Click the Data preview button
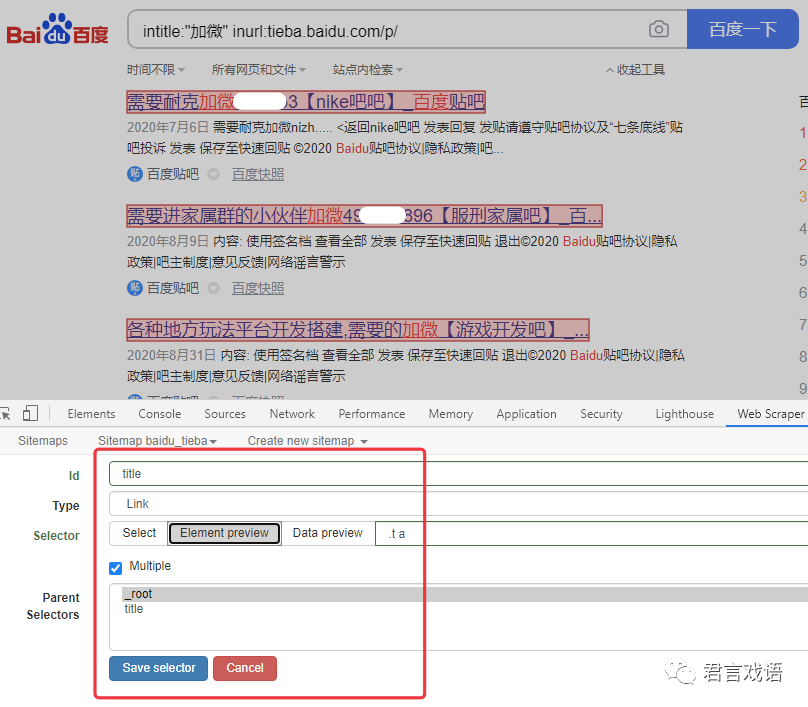 pyautogui.click(x=328, y=533)
